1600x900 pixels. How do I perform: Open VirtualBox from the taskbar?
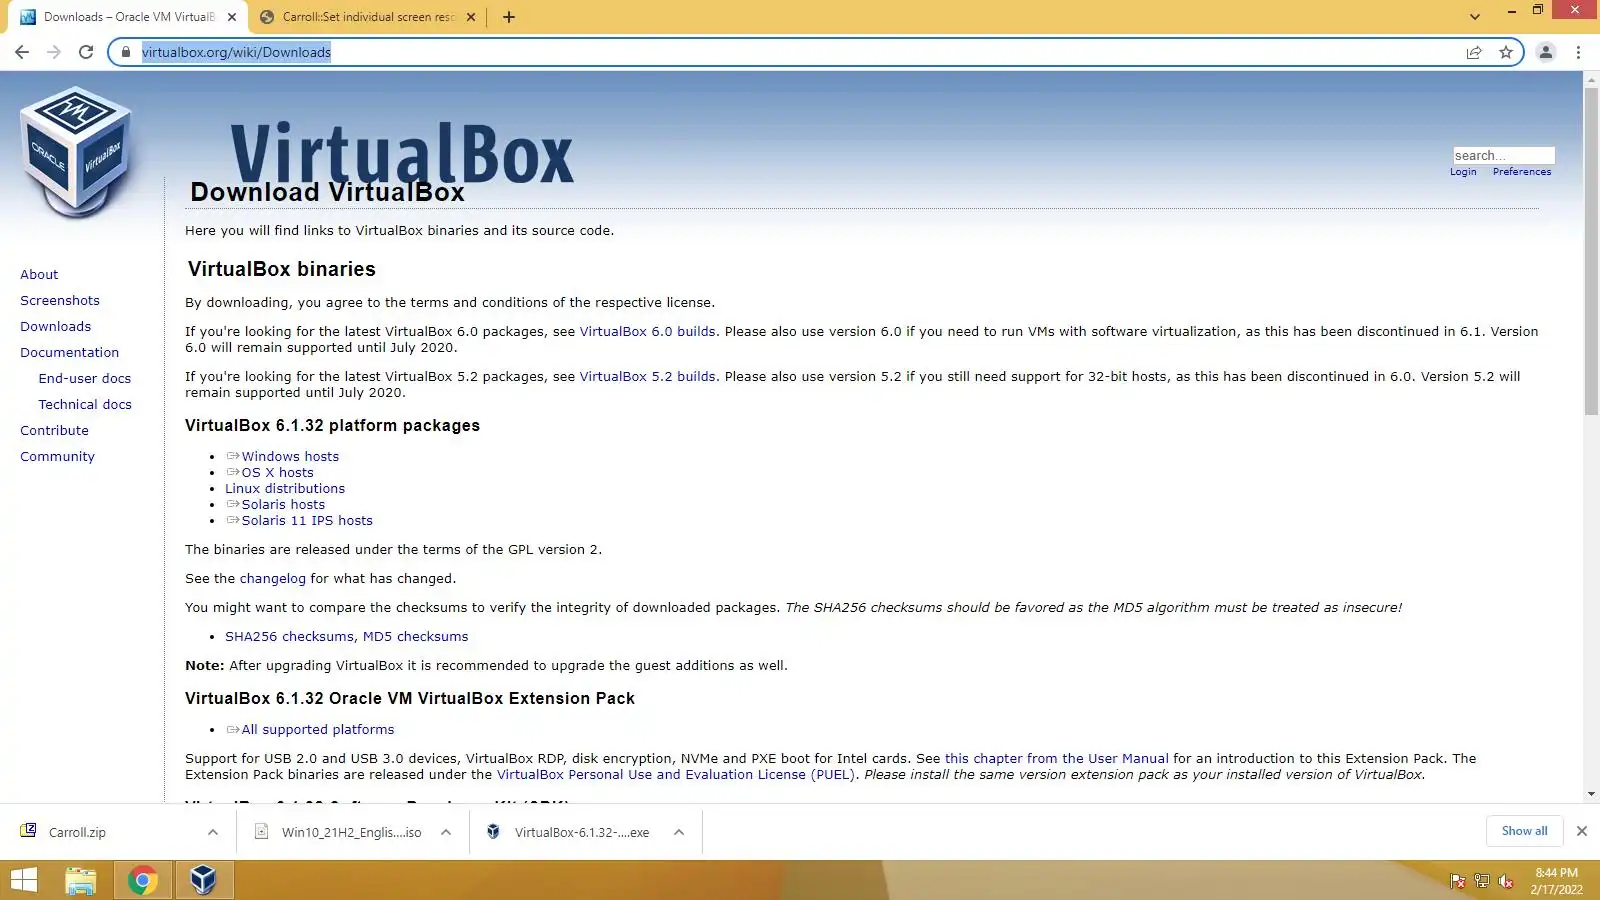coord(204,880)
